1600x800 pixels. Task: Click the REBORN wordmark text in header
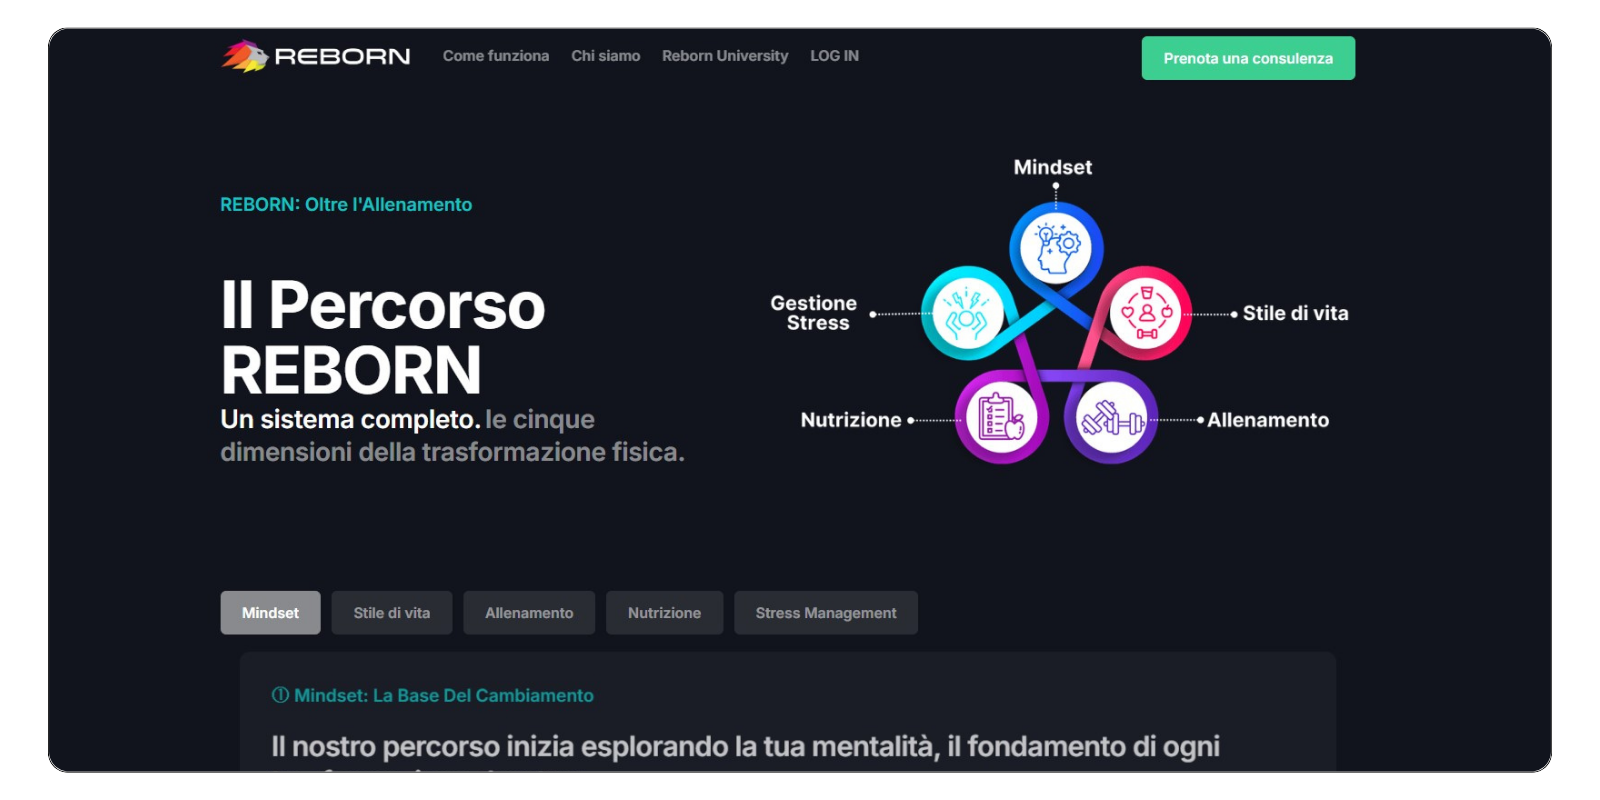(342, 57)
